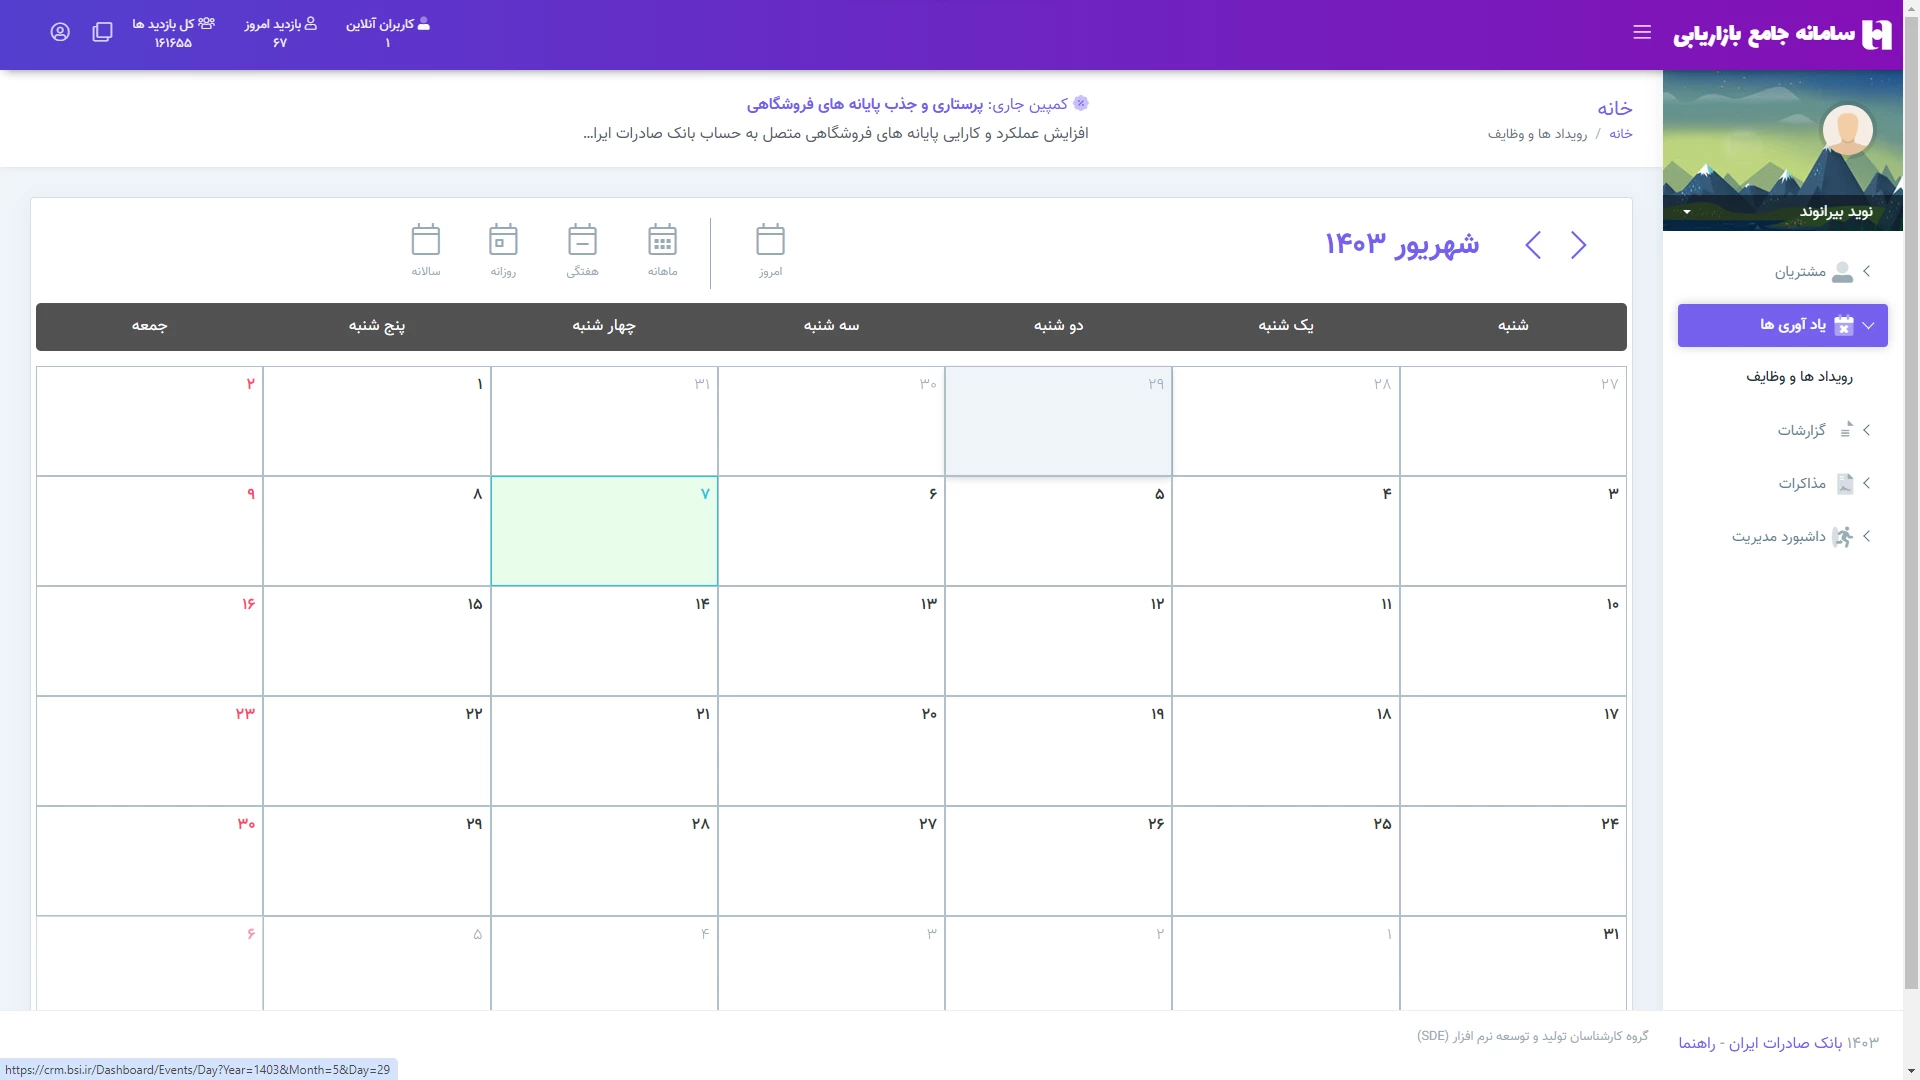The image size is (1920, 1080).
Task: Select the یاد آوری ها highlighted menu item
Action: (x=1782, y=326)
